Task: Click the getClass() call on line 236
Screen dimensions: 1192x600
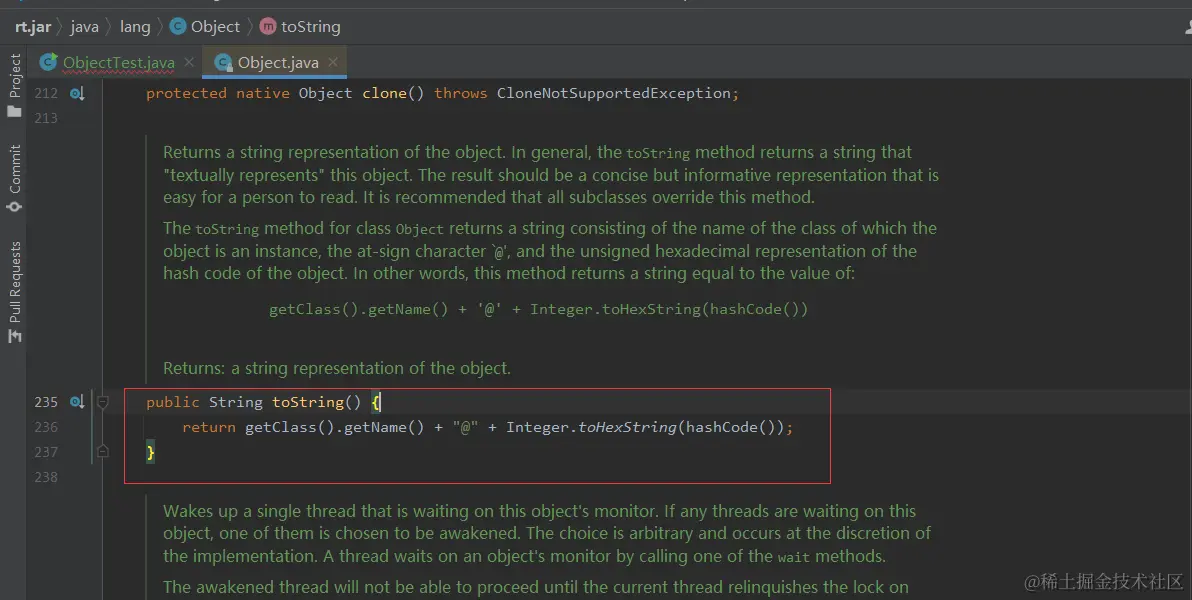Action: [x=290, y=427]
